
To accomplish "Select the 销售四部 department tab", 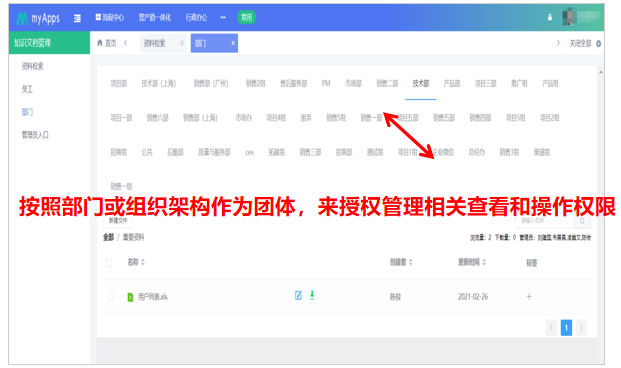I will pyautogui.click(x=480, y=118).
